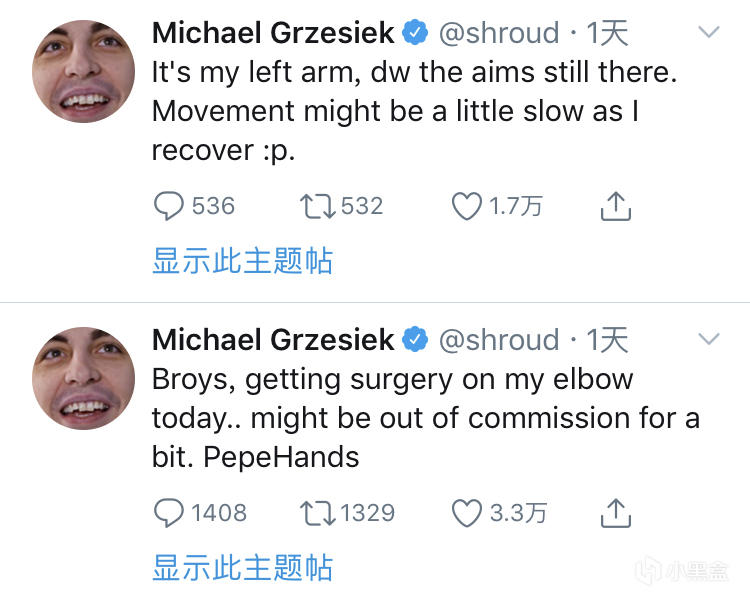Screen dimensions: 750x603
Task: Open profile avatar on first tweet
Action: pyautogui.click(x=84, y=70)
